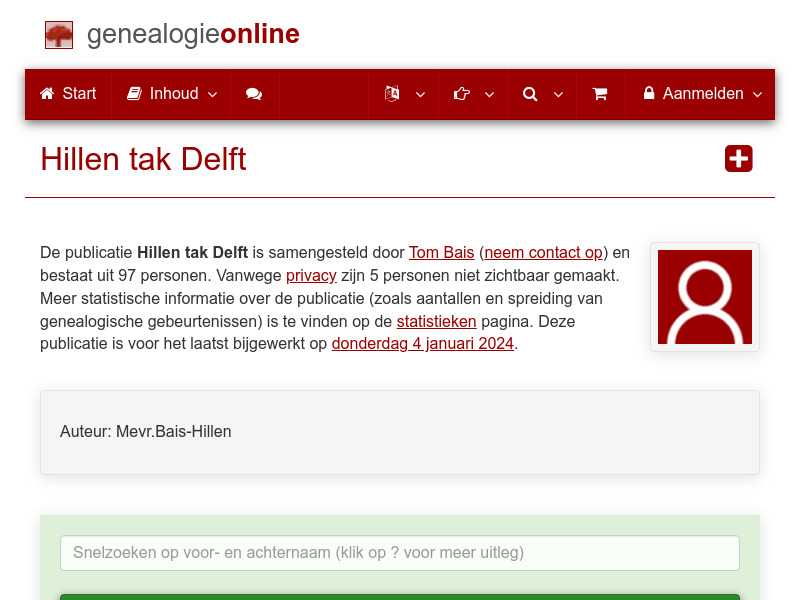800x600 pixels.
Task: Open the thumbs-up dropdown arrow
Action: pyautogui.click(x=489, y=94)
